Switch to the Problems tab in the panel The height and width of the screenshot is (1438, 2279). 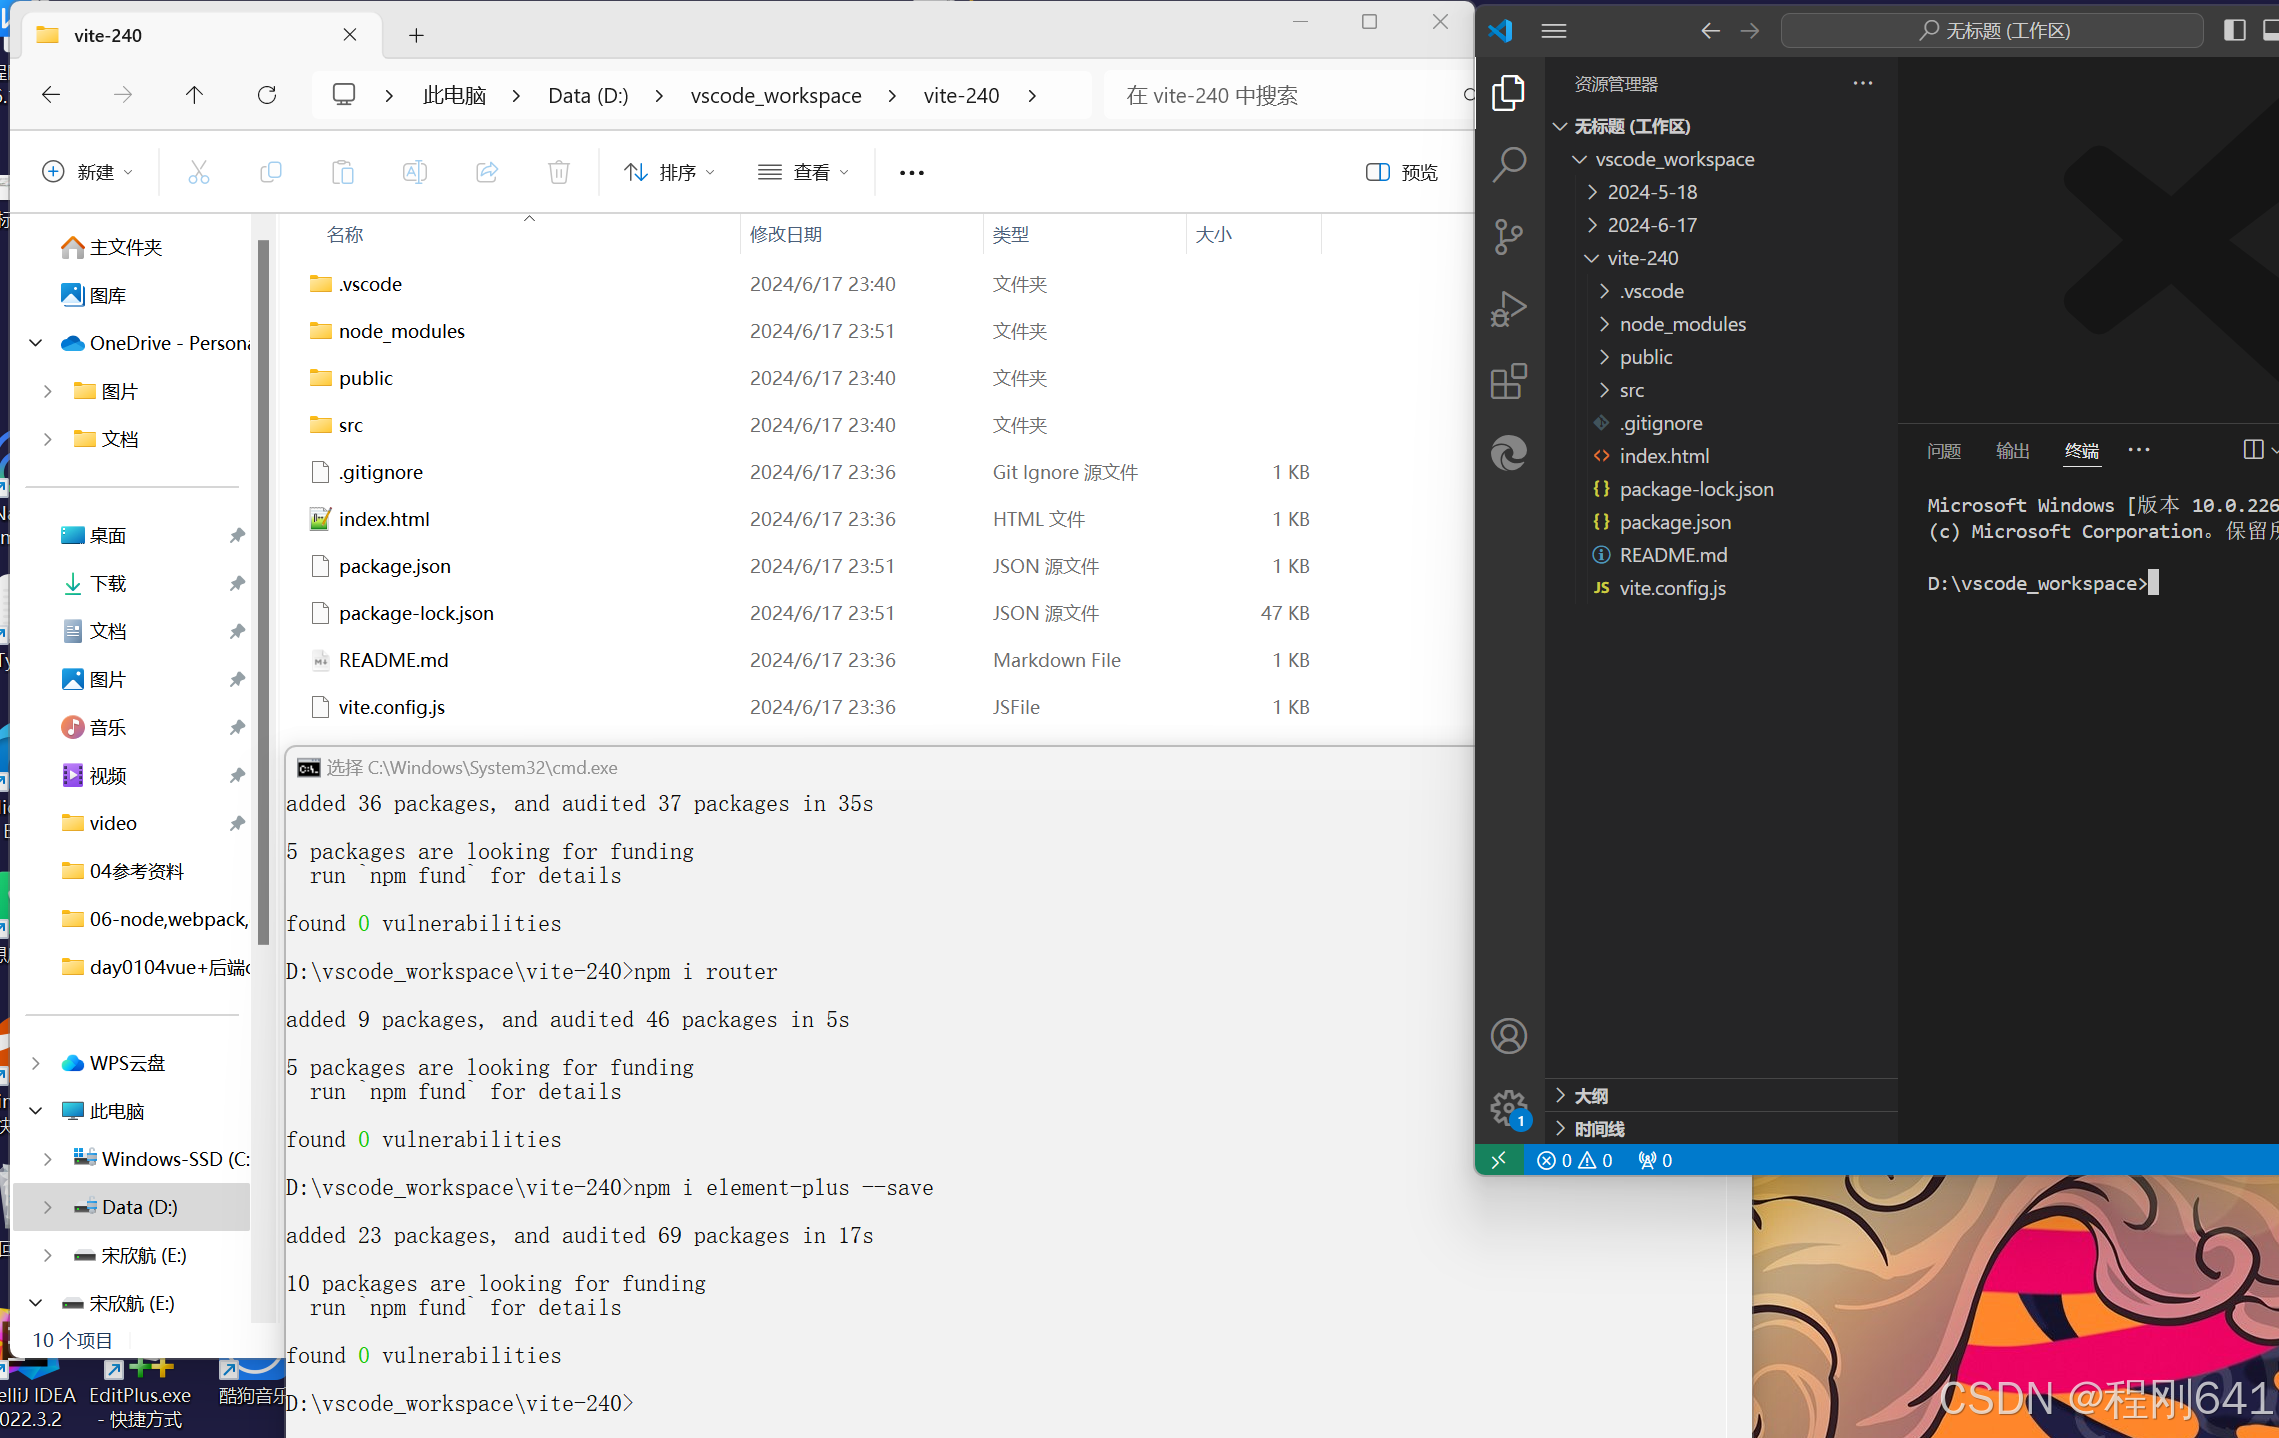click(x=1943, y=451)
